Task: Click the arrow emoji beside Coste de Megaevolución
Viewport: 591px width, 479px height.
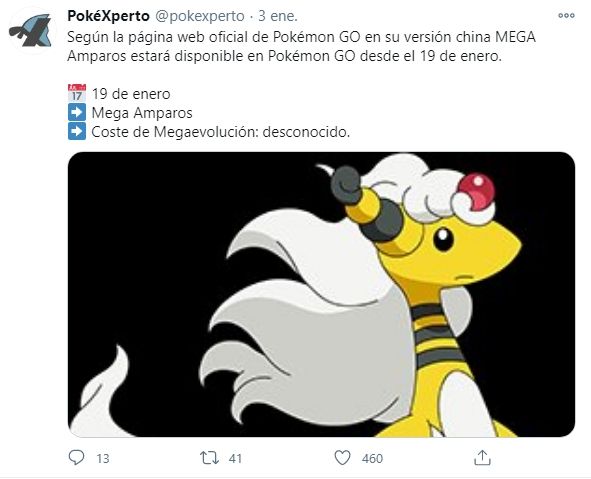Action: 77,131
